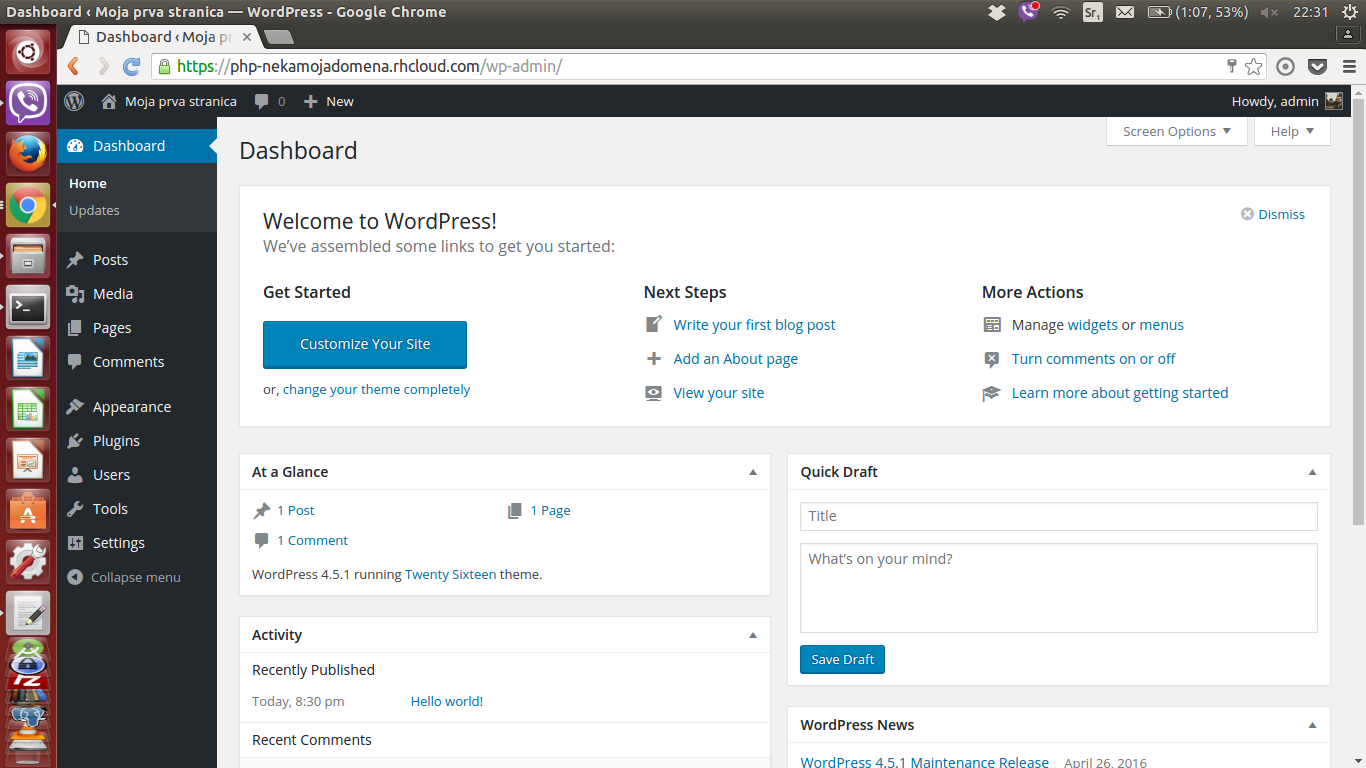This screenshot has width=1366, height=768.
Task: Open the Twenty Sixteen theme link
Action: 450,574
